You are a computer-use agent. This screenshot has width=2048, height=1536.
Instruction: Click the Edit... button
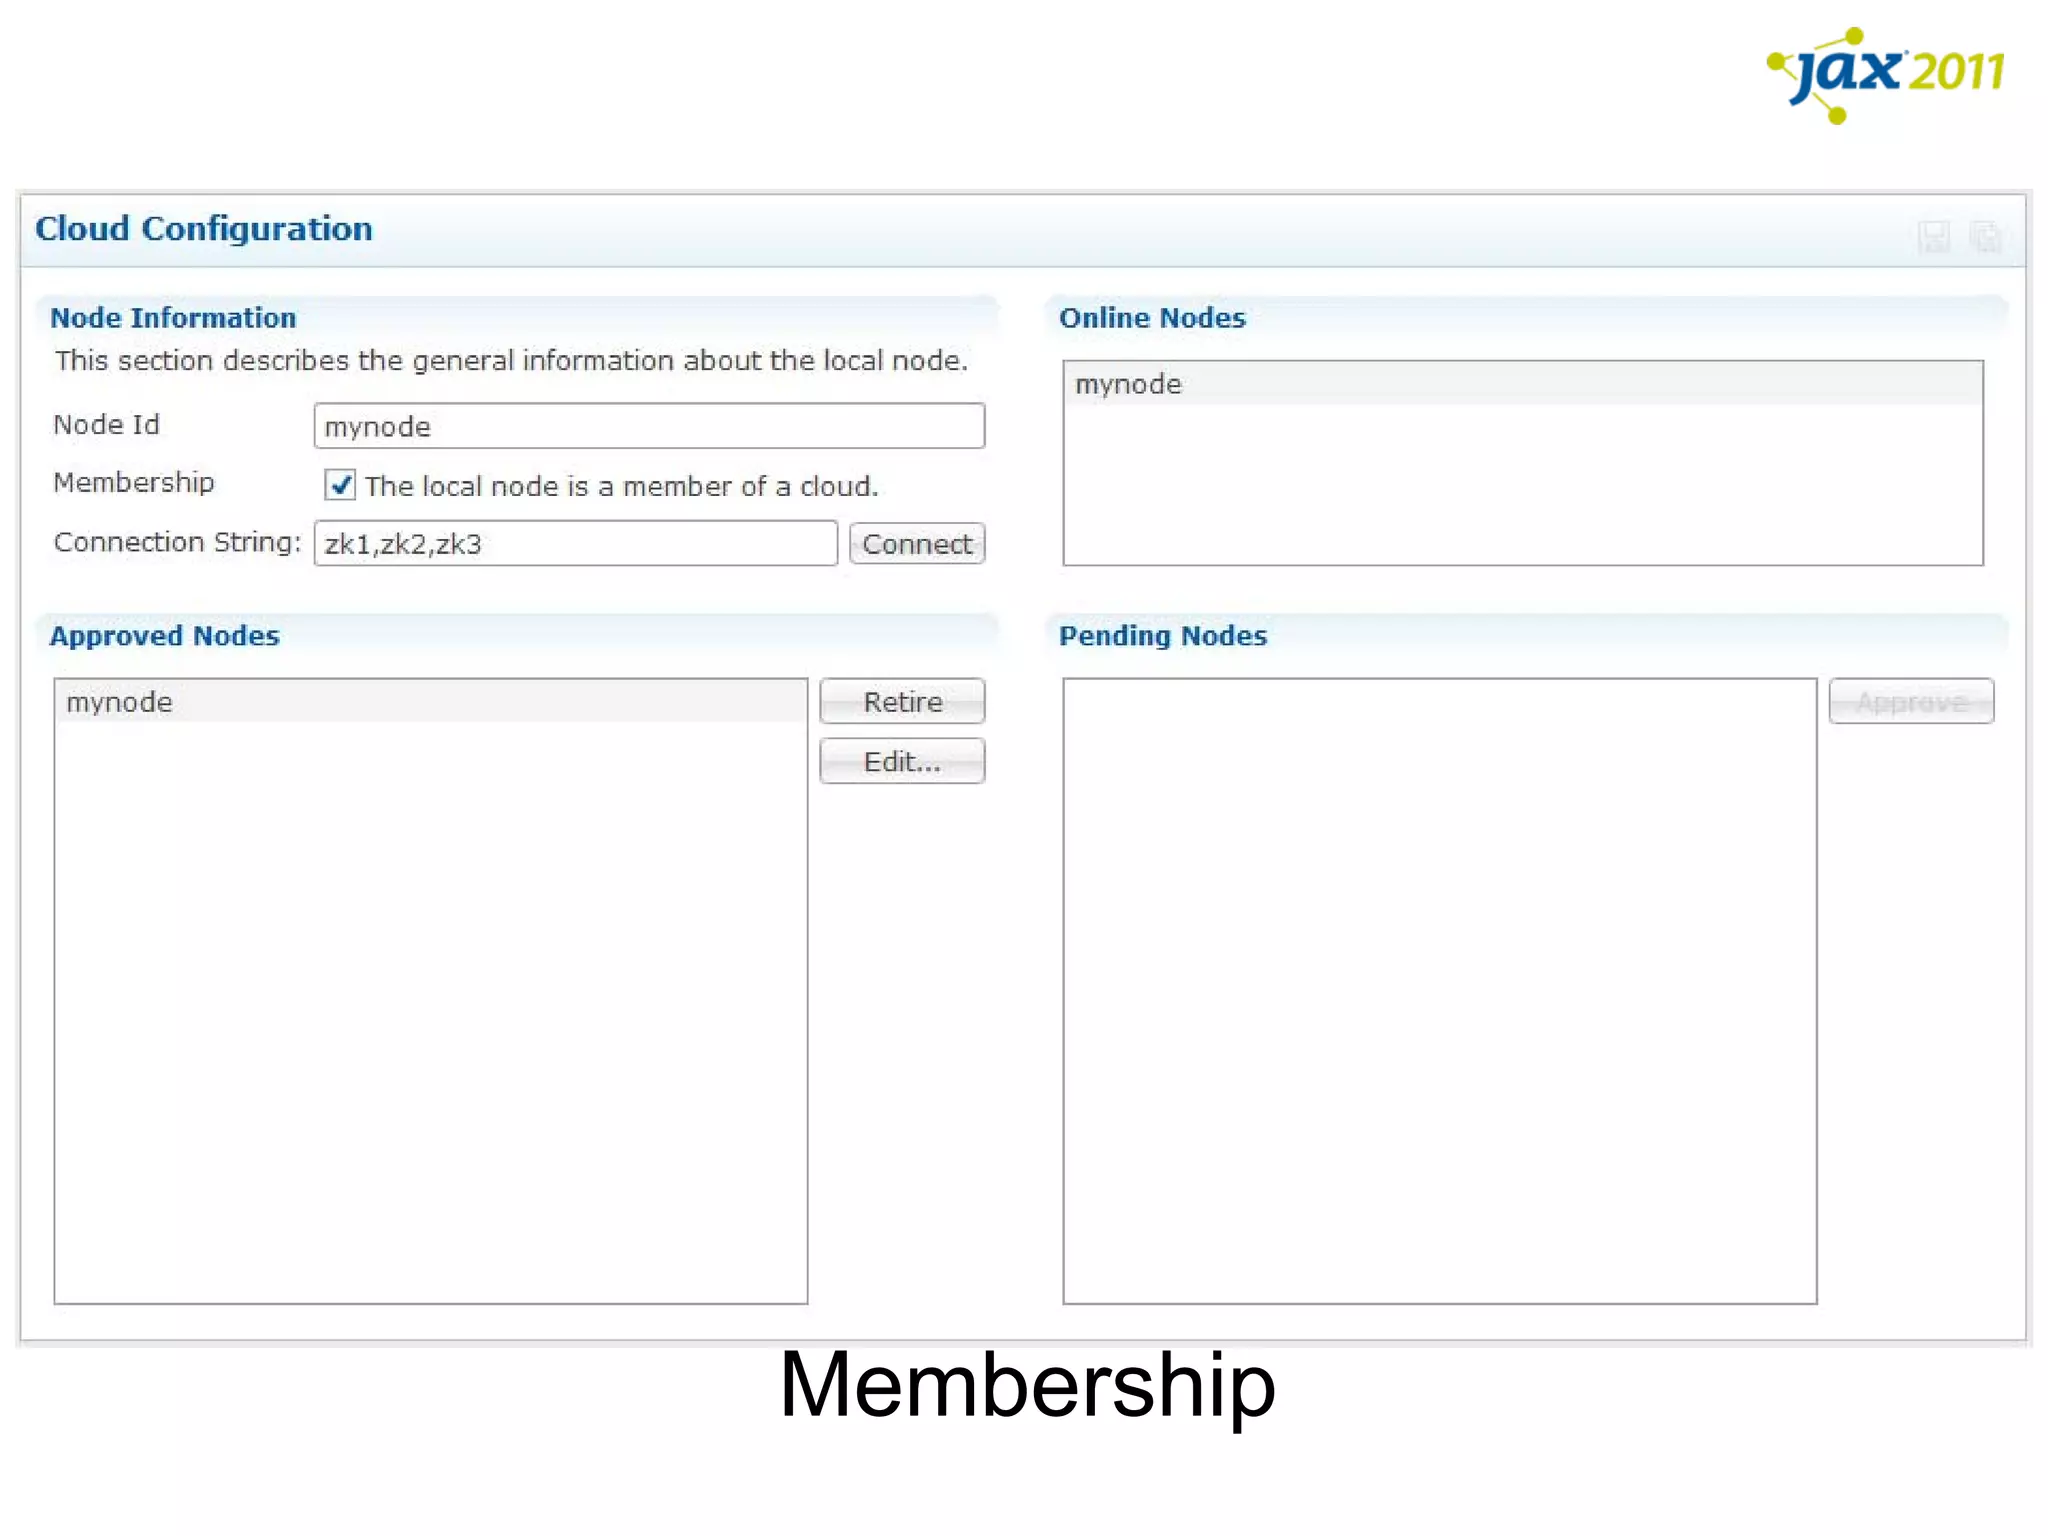tap(902, 761)
